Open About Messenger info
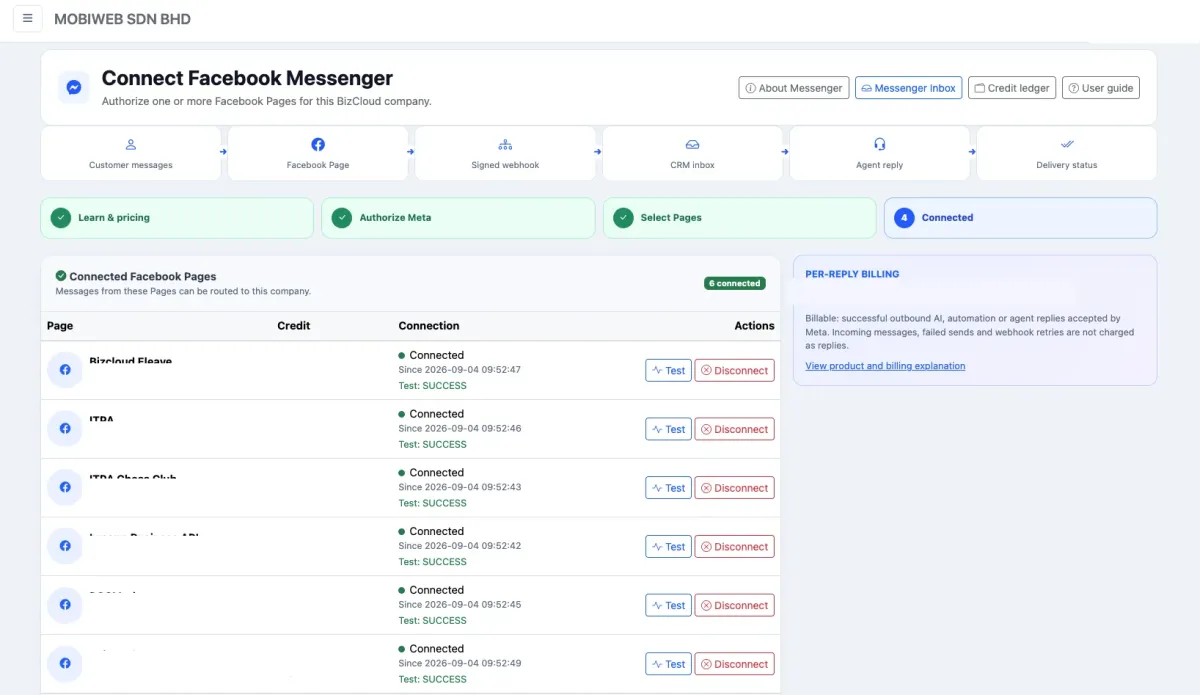 (794, 88)
